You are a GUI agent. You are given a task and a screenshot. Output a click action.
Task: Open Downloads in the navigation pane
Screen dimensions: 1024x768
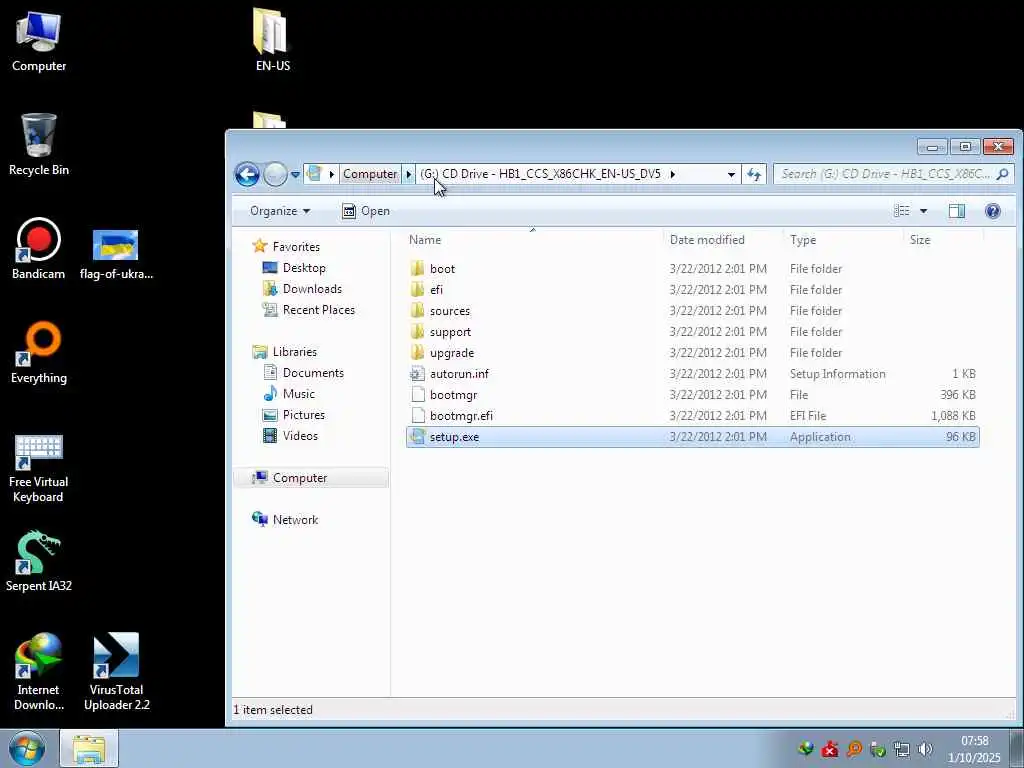point(312,289)
